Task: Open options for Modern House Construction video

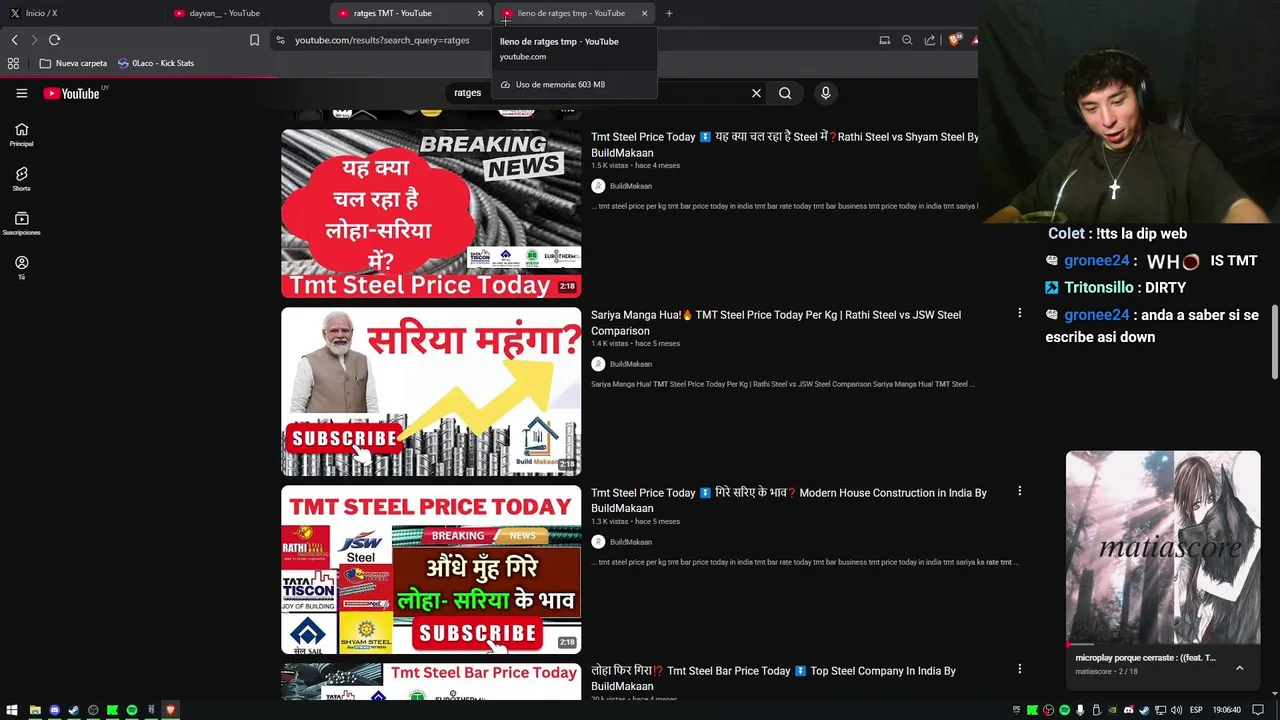Action: pos(1019,491)
